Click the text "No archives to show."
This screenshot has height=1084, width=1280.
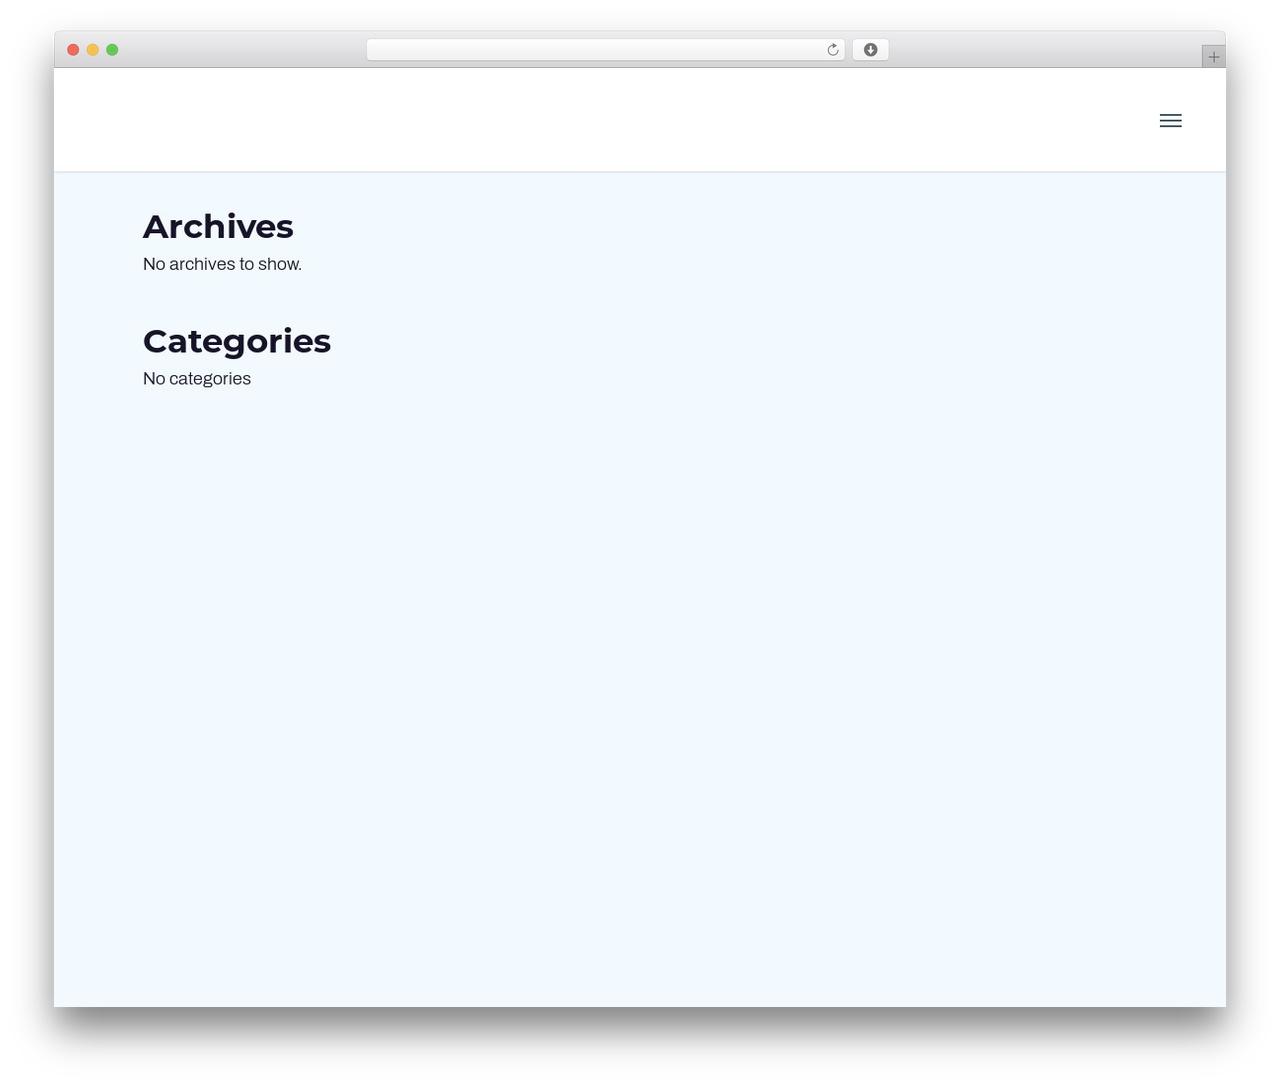click(222, 264)
